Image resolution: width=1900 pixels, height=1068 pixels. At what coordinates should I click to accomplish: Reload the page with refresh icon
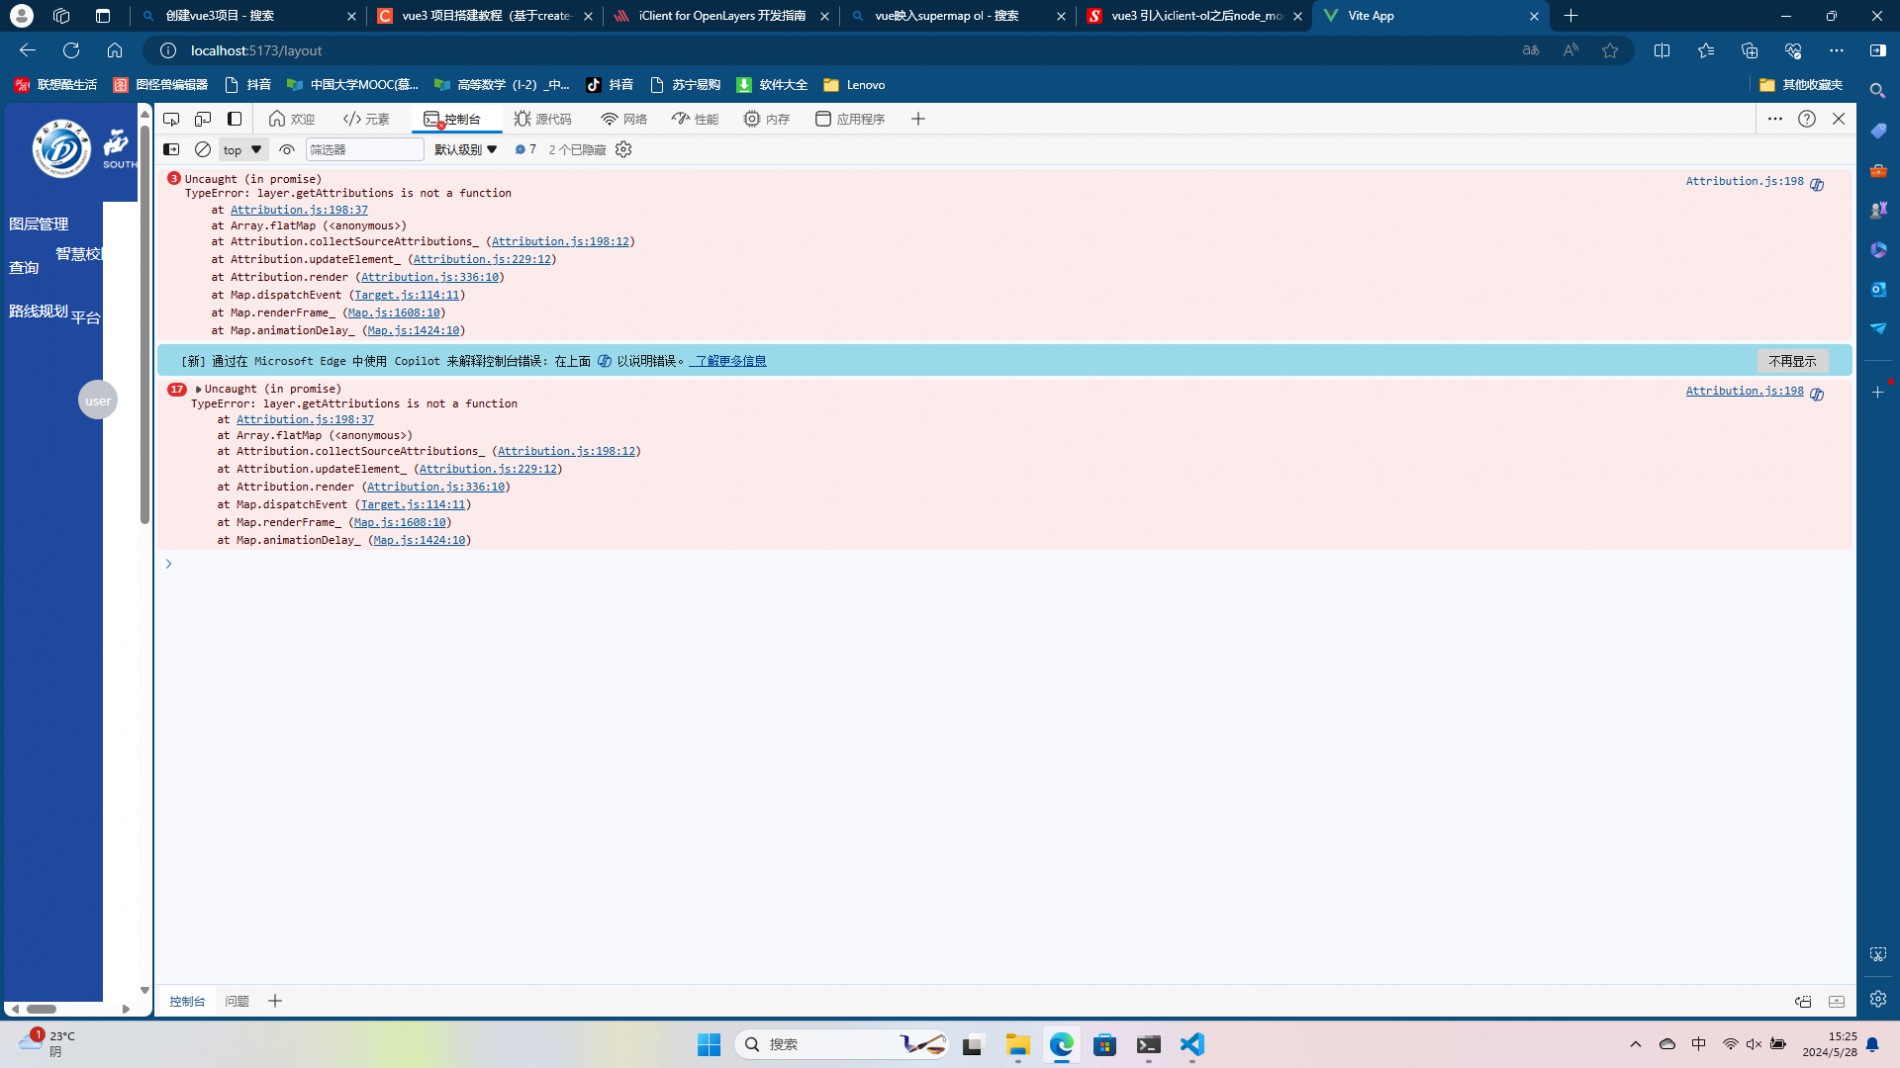(71, 50)
